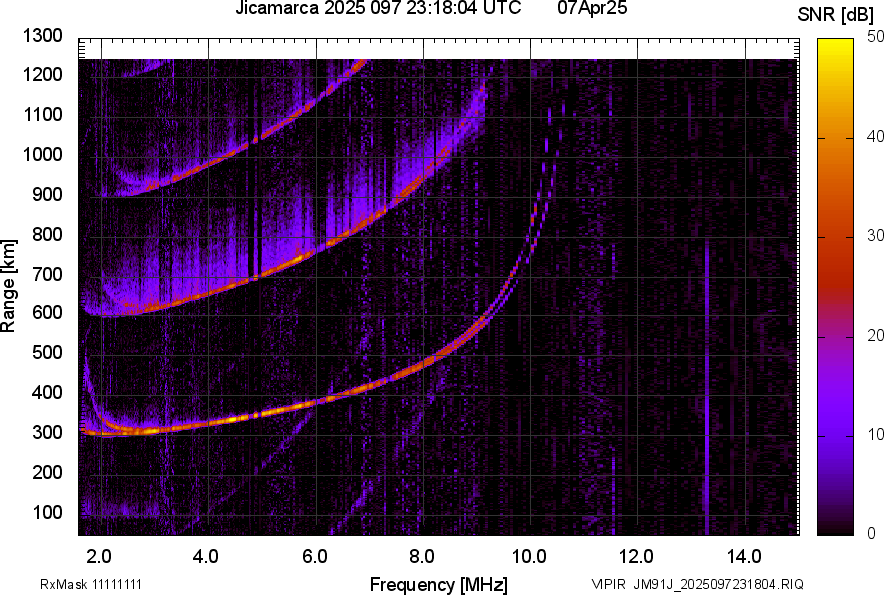Click the range tick label '300'
884x595 pixels.
[47, 433]
